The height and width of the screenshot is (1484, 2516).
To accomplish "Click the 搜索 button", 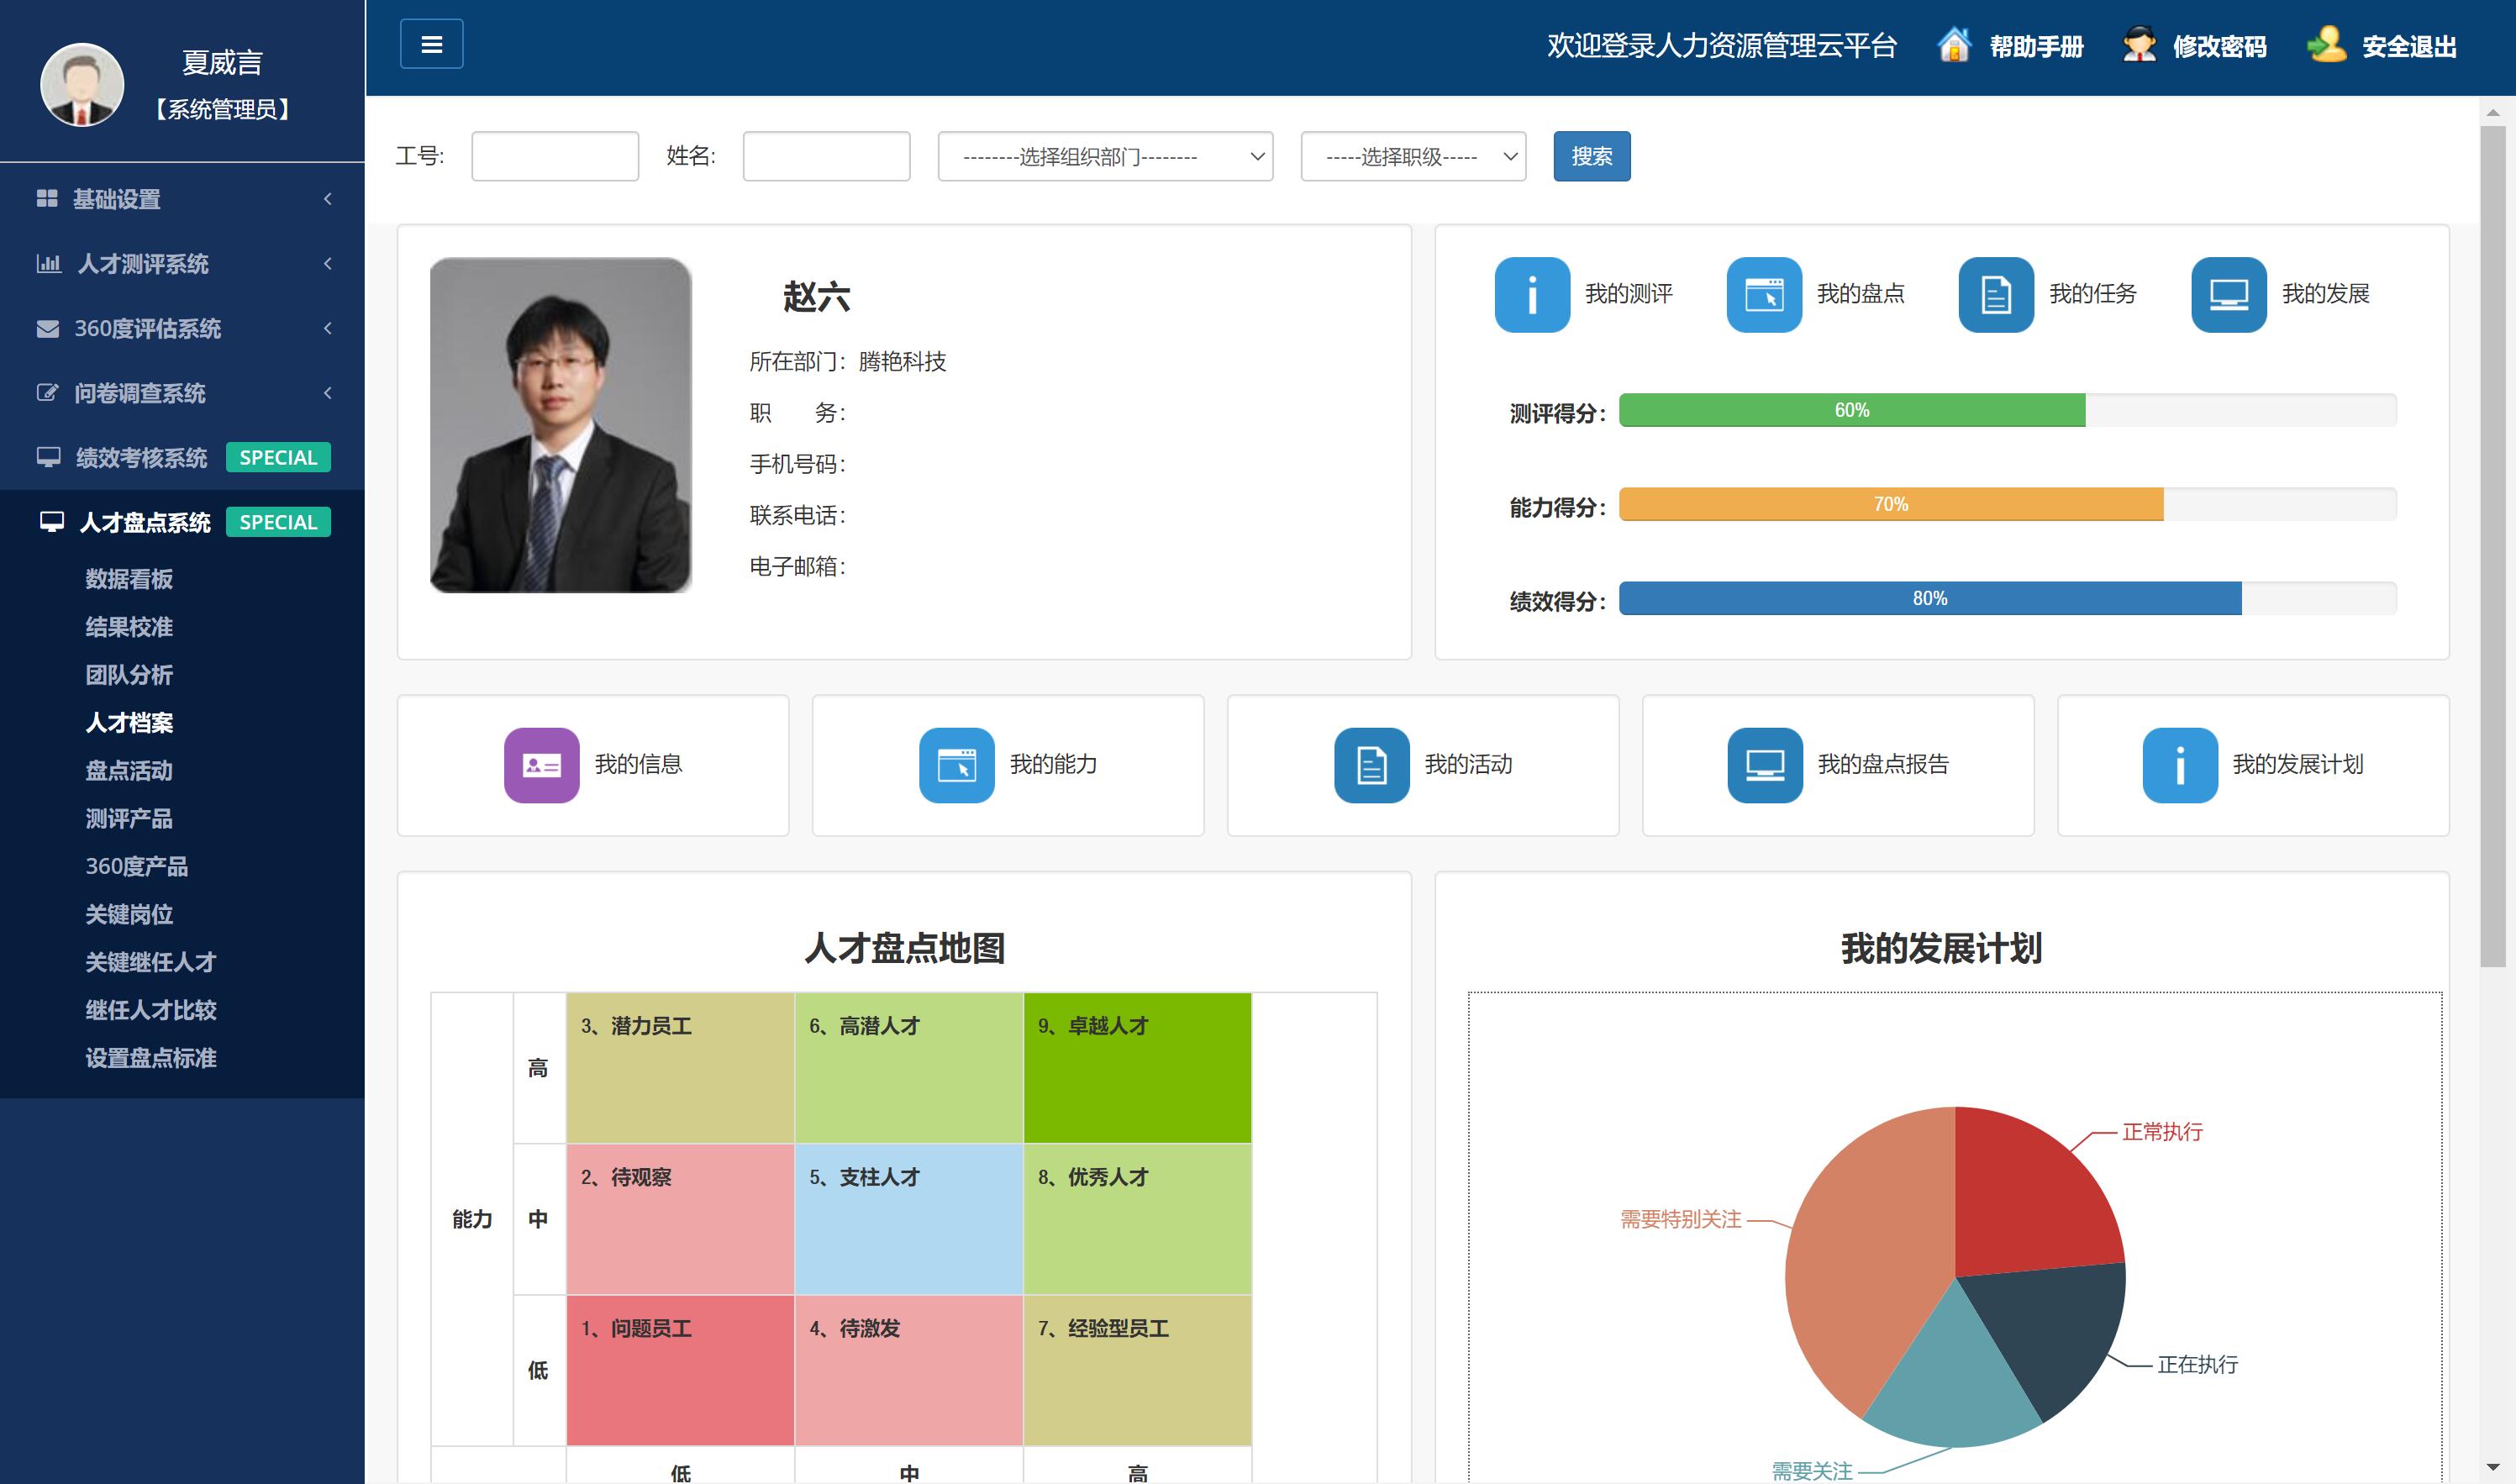I will [x=1590, y=157].
